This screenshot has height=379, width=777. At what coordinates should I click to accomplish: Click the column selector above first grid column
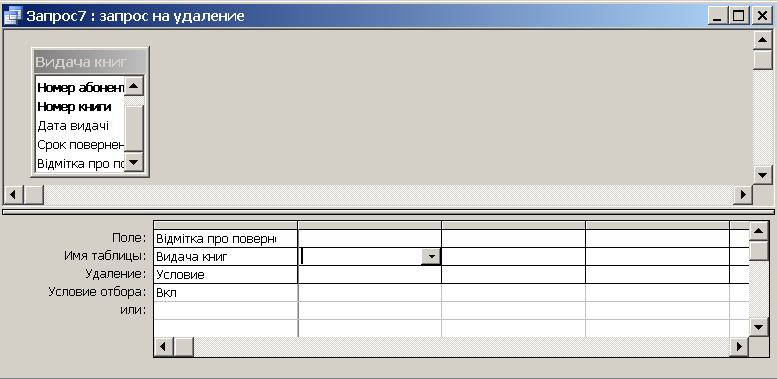pos(226,225)
